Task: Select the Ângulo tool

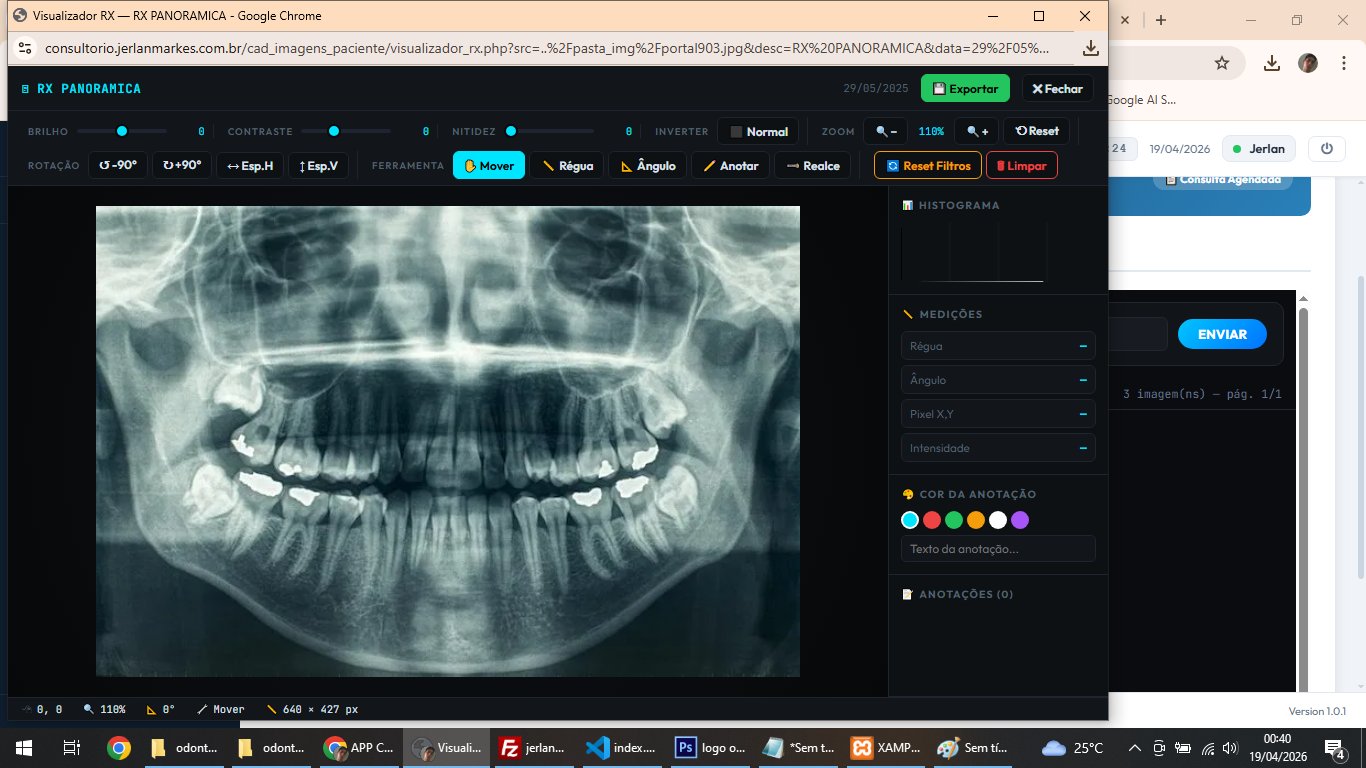Action: (647, 165)
